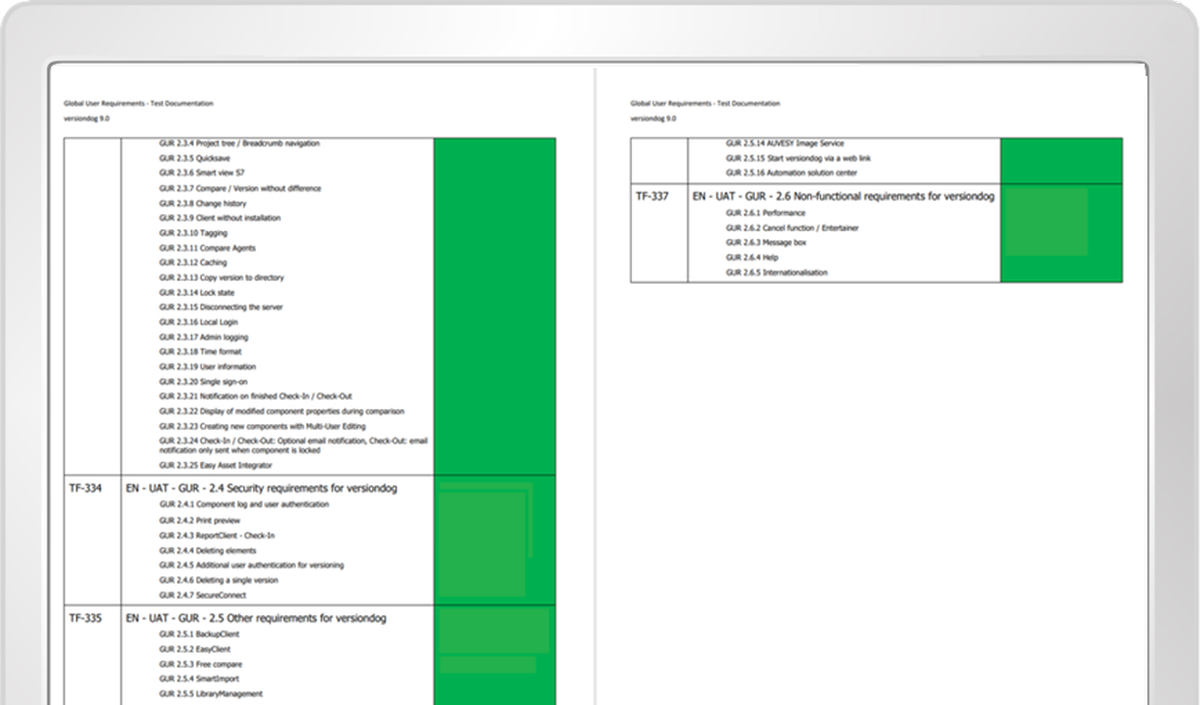The height and width of the screenshot is (705, 1200).
Task: Select GUR 2.3.21 Notification on finished Check-In / Check-Out
Action: [256, 396]
